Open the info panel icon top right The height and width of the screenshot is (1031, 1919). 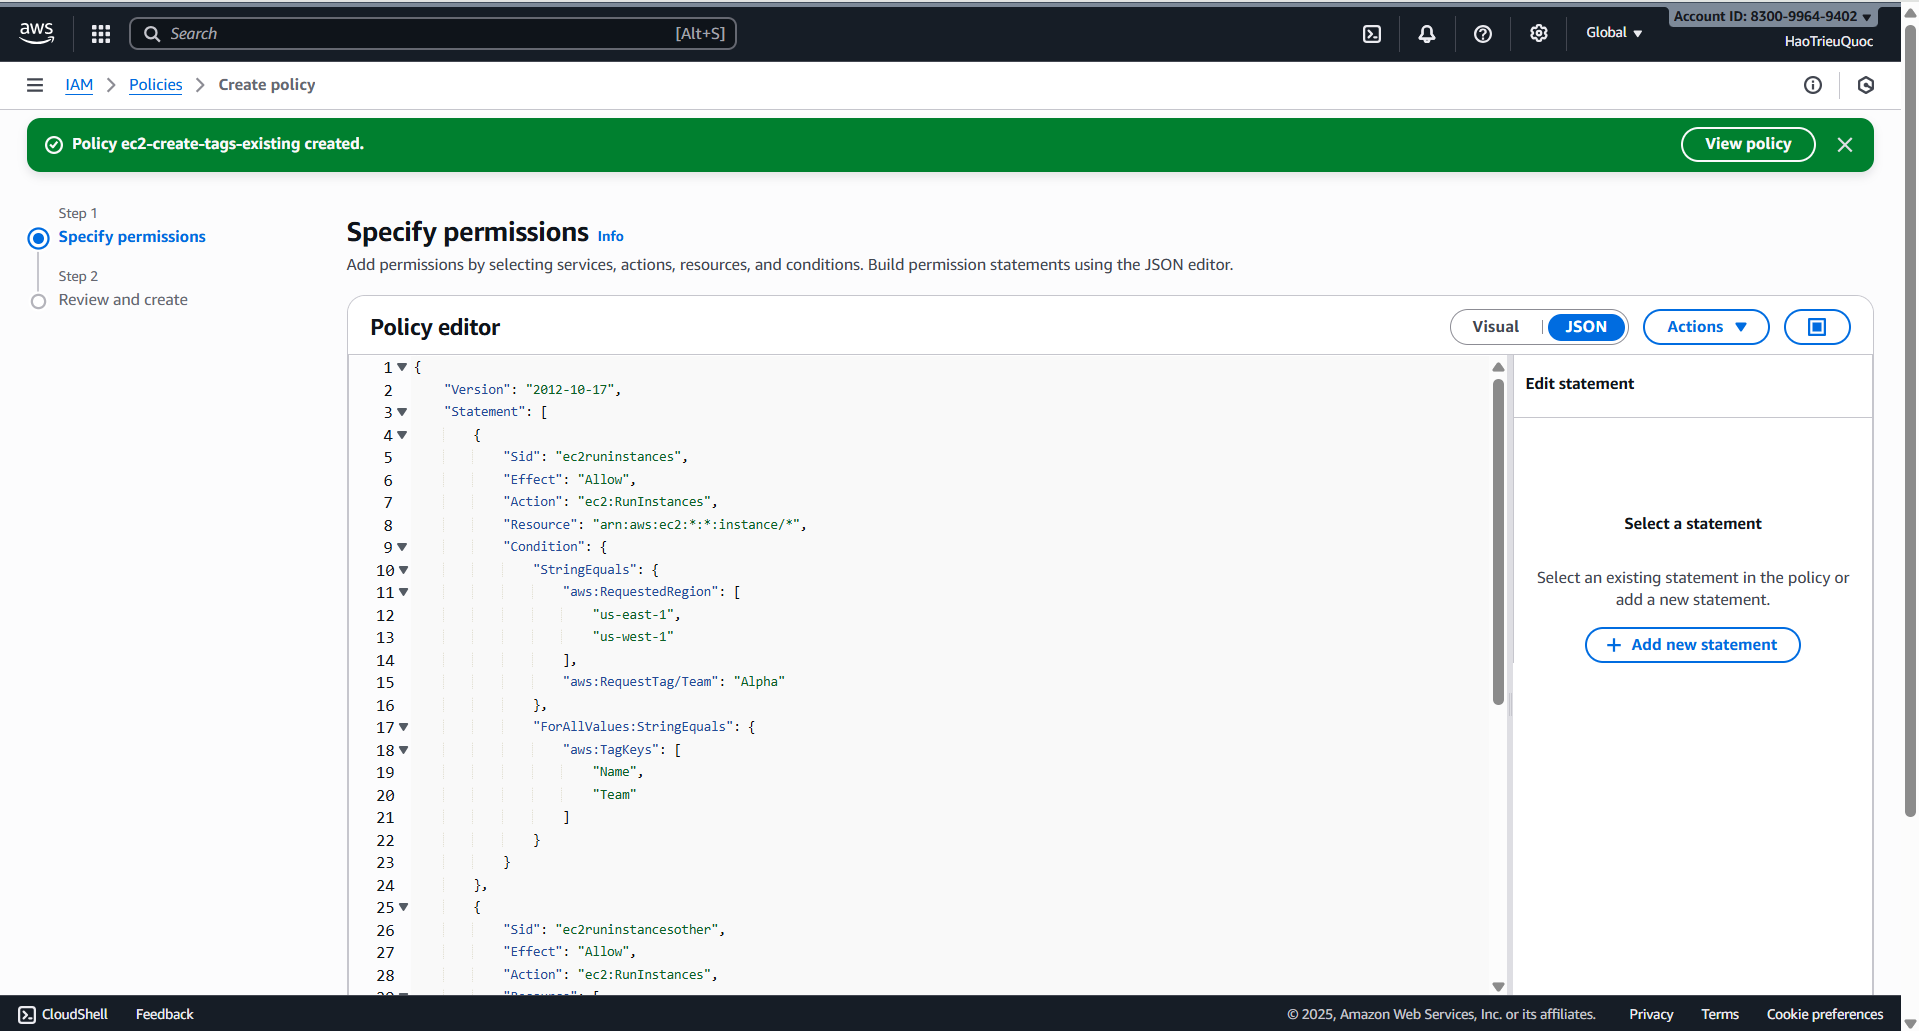point(1814,85)
